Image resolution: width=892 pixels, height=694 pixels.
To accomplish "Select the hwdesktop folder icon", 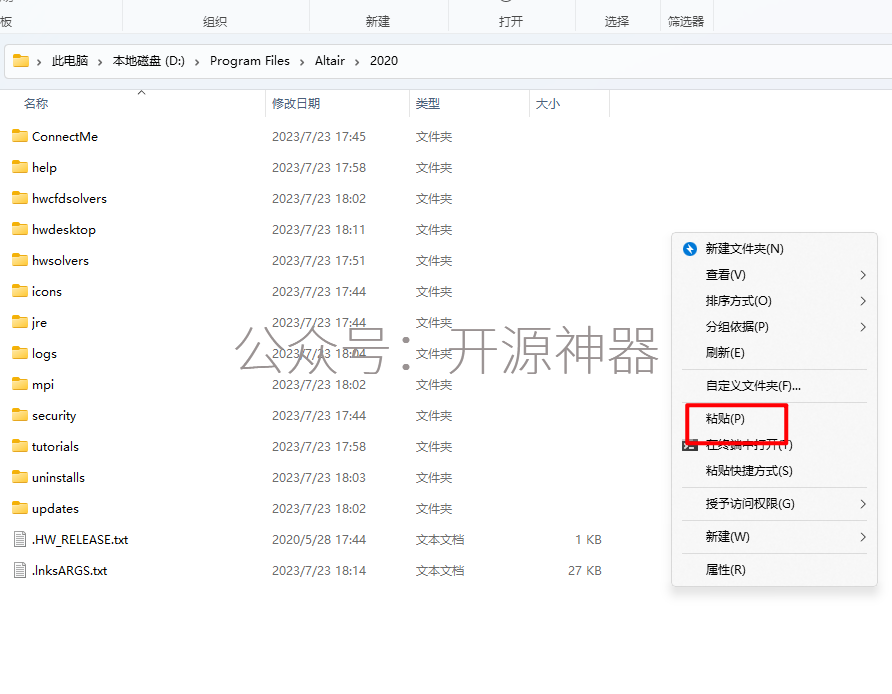I will (x=20, y=229).
